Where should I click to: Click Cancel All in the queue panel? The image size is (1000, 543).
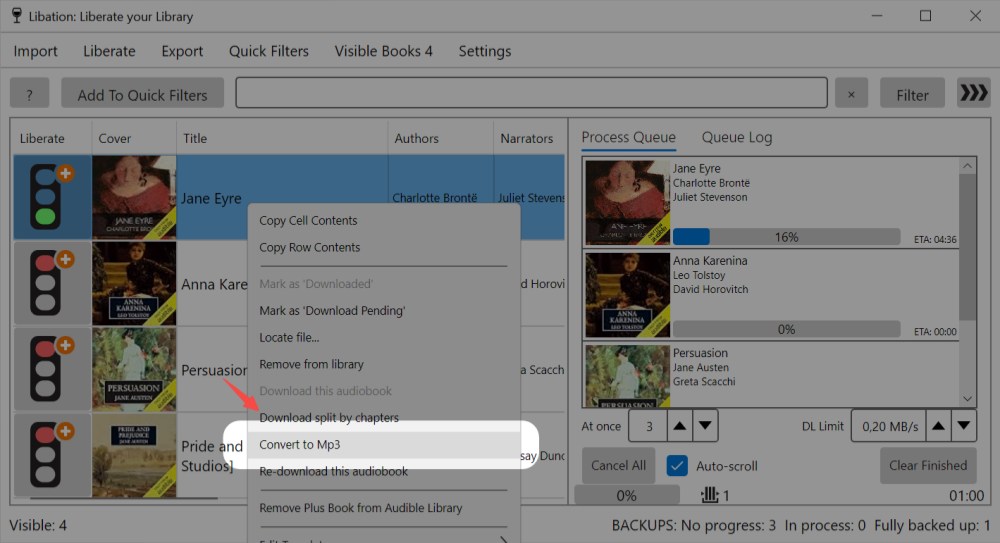coord(618,465)
